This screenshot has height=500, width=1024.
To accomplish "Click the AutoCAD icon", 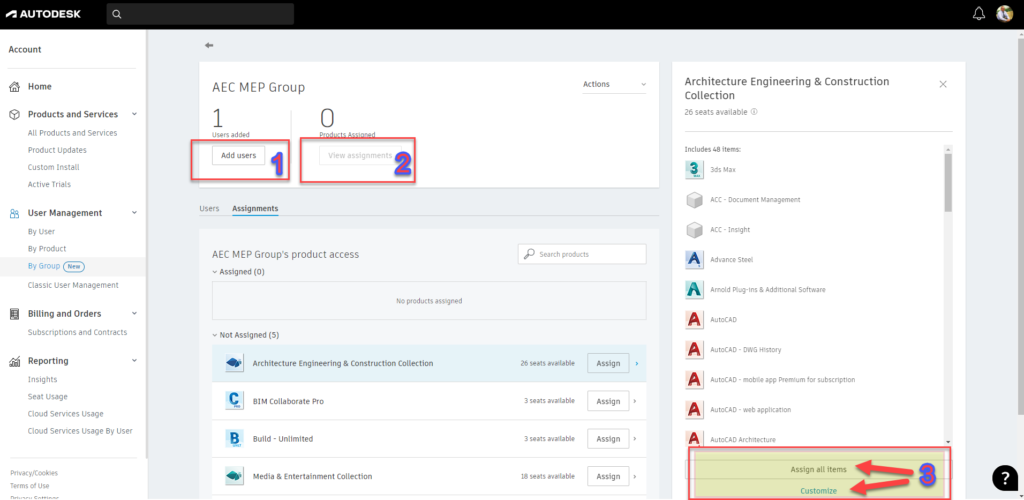I will [x=694, y=320].
